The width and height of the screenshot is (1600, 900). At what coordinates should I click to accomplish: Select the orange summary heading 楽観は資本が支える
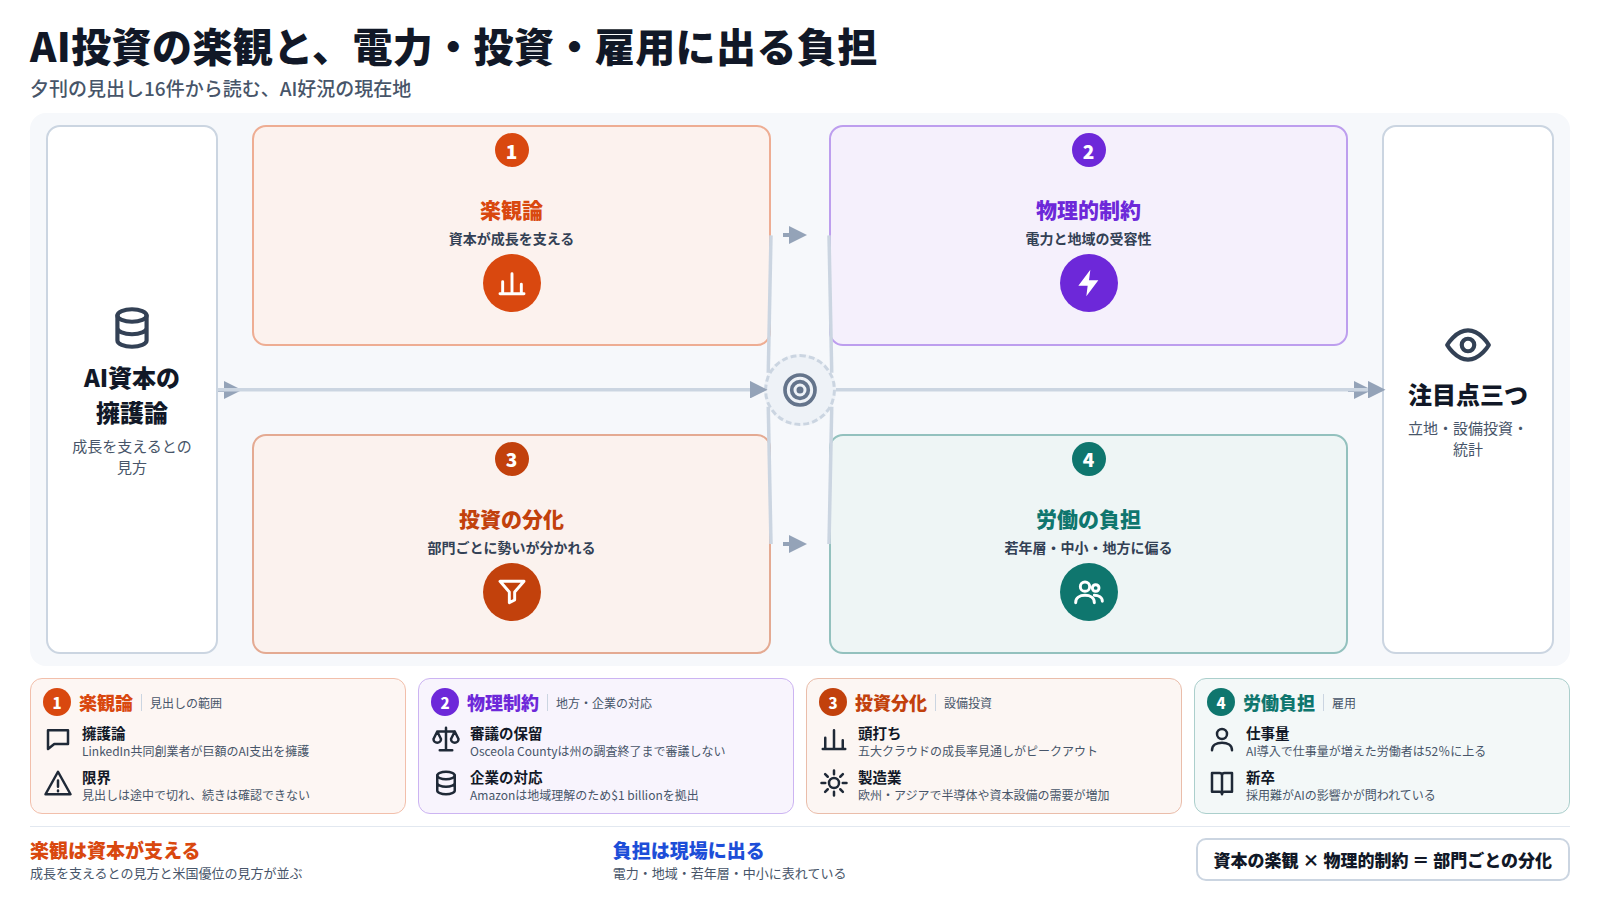coord(114,851)
